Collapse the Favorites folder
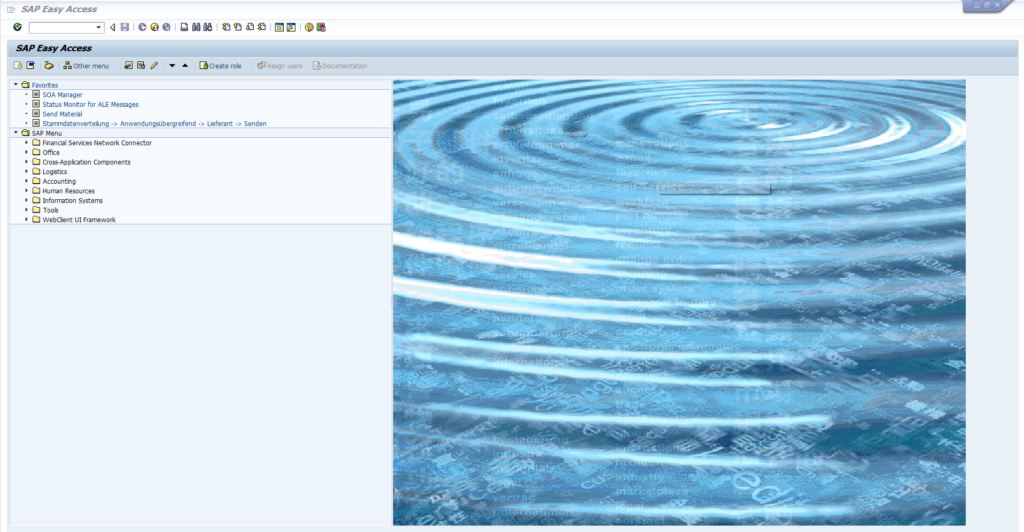This screenshot has height=532, width=1024. click(x=15, y=85)
